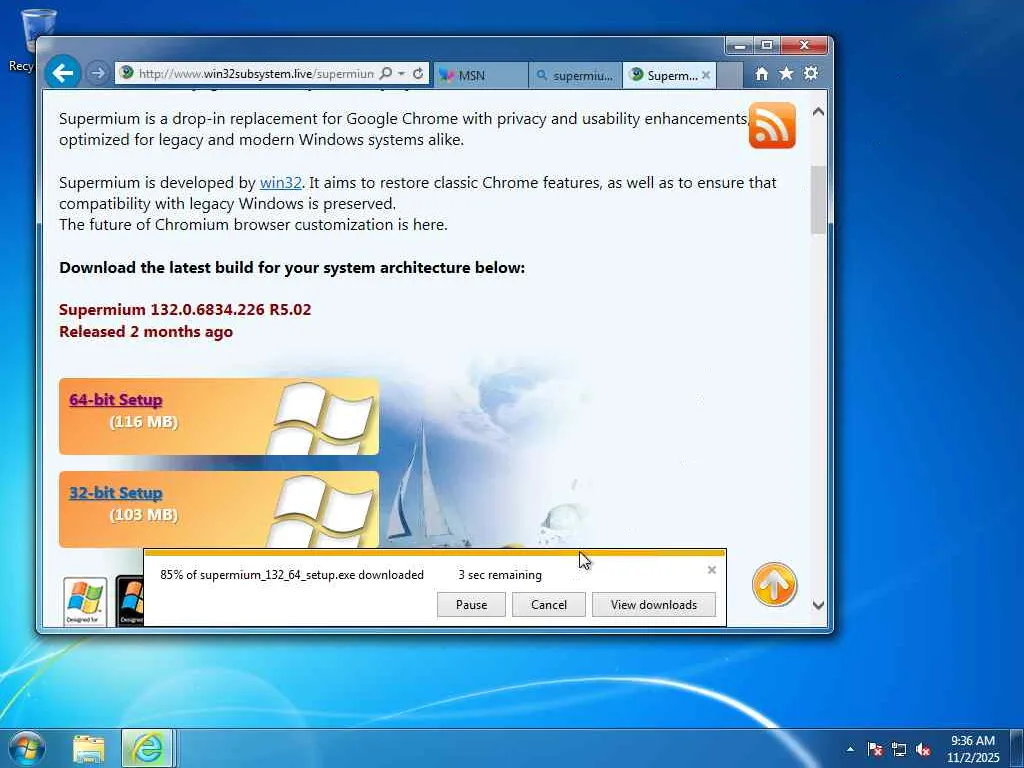Open Favorites star icon
1024x768 pixels.
pos(786,74)
